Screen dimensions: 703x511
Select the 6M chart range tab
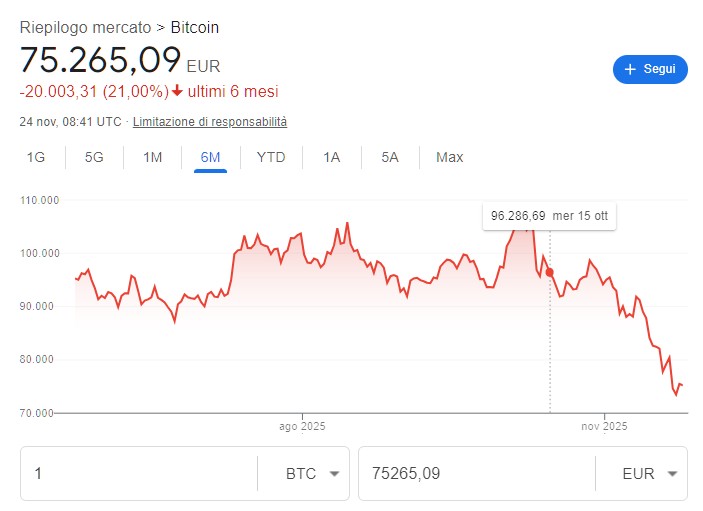point(210,157)
